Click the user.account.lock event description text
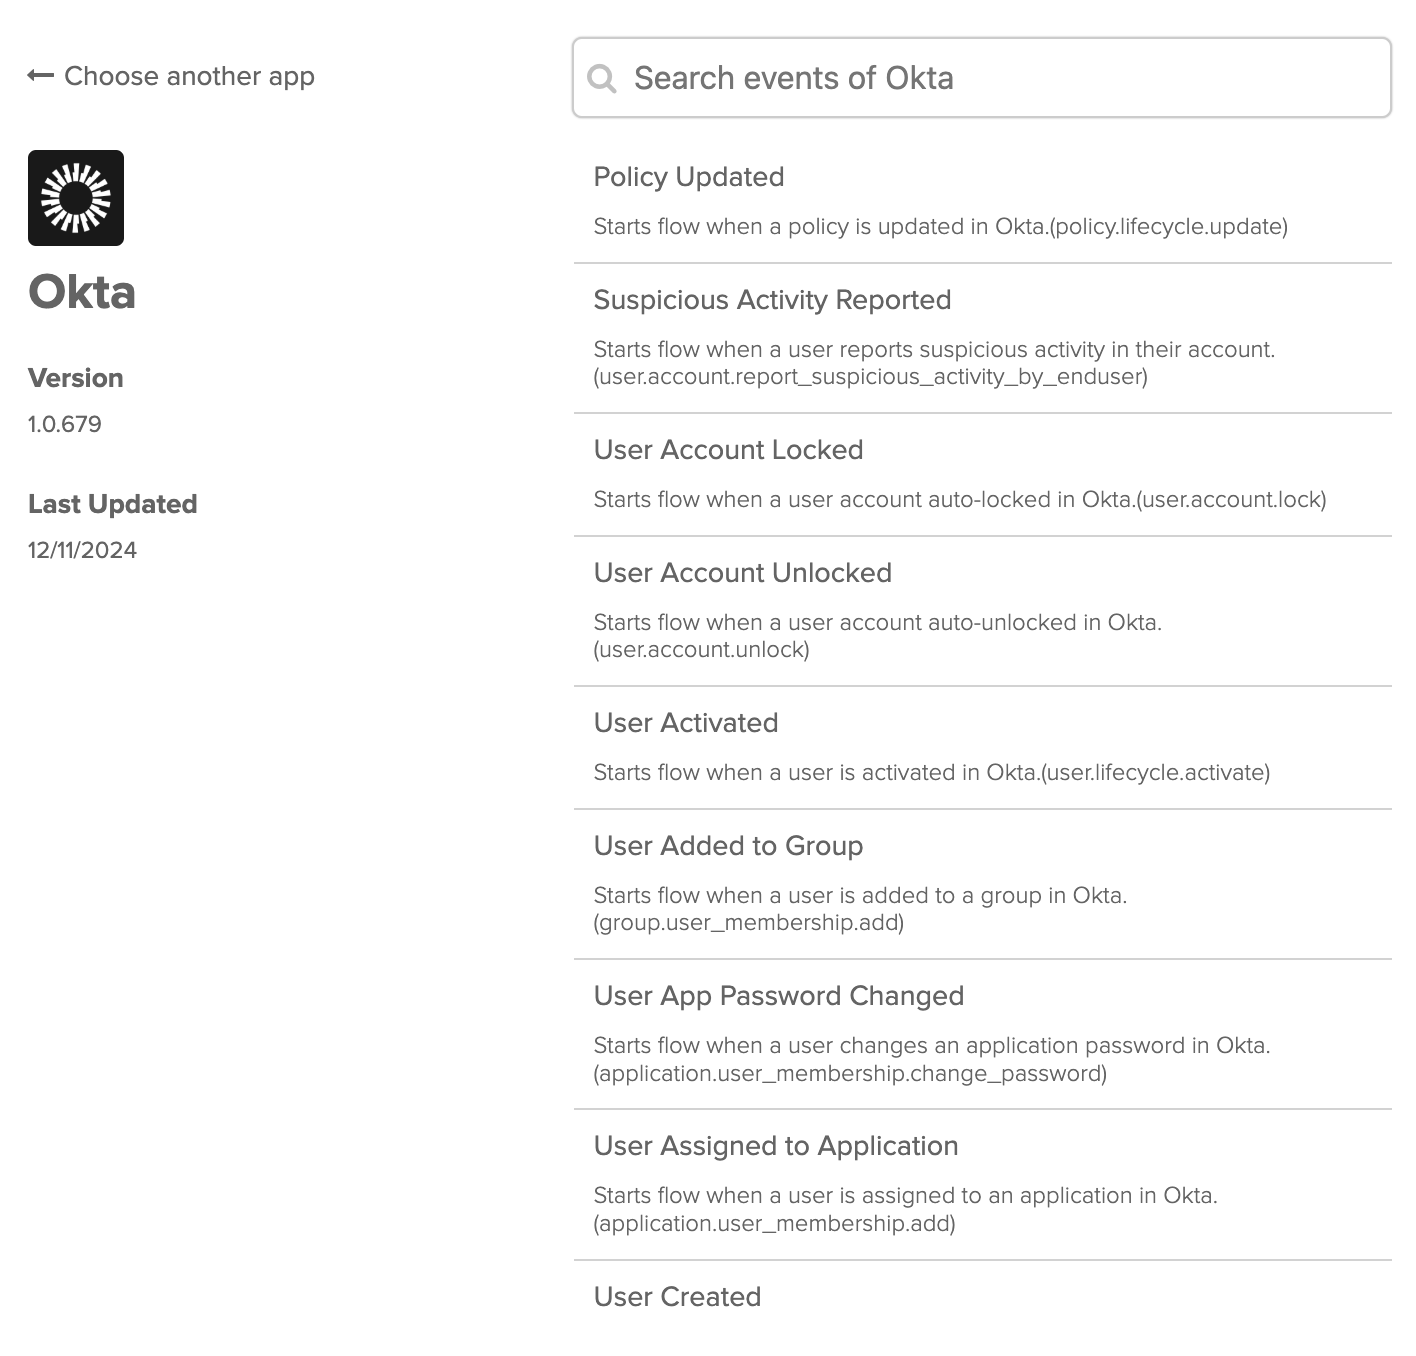 [x=960, y=499]
